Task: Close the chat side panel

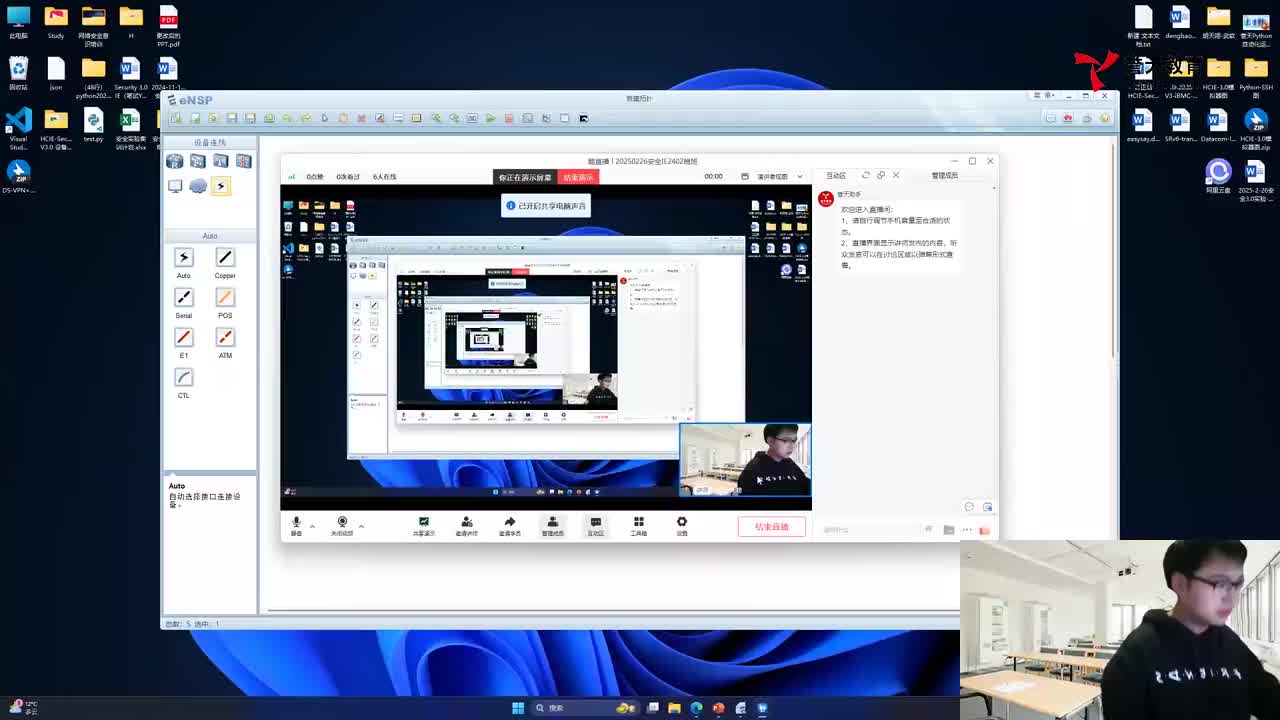Action: pos(896,175)
